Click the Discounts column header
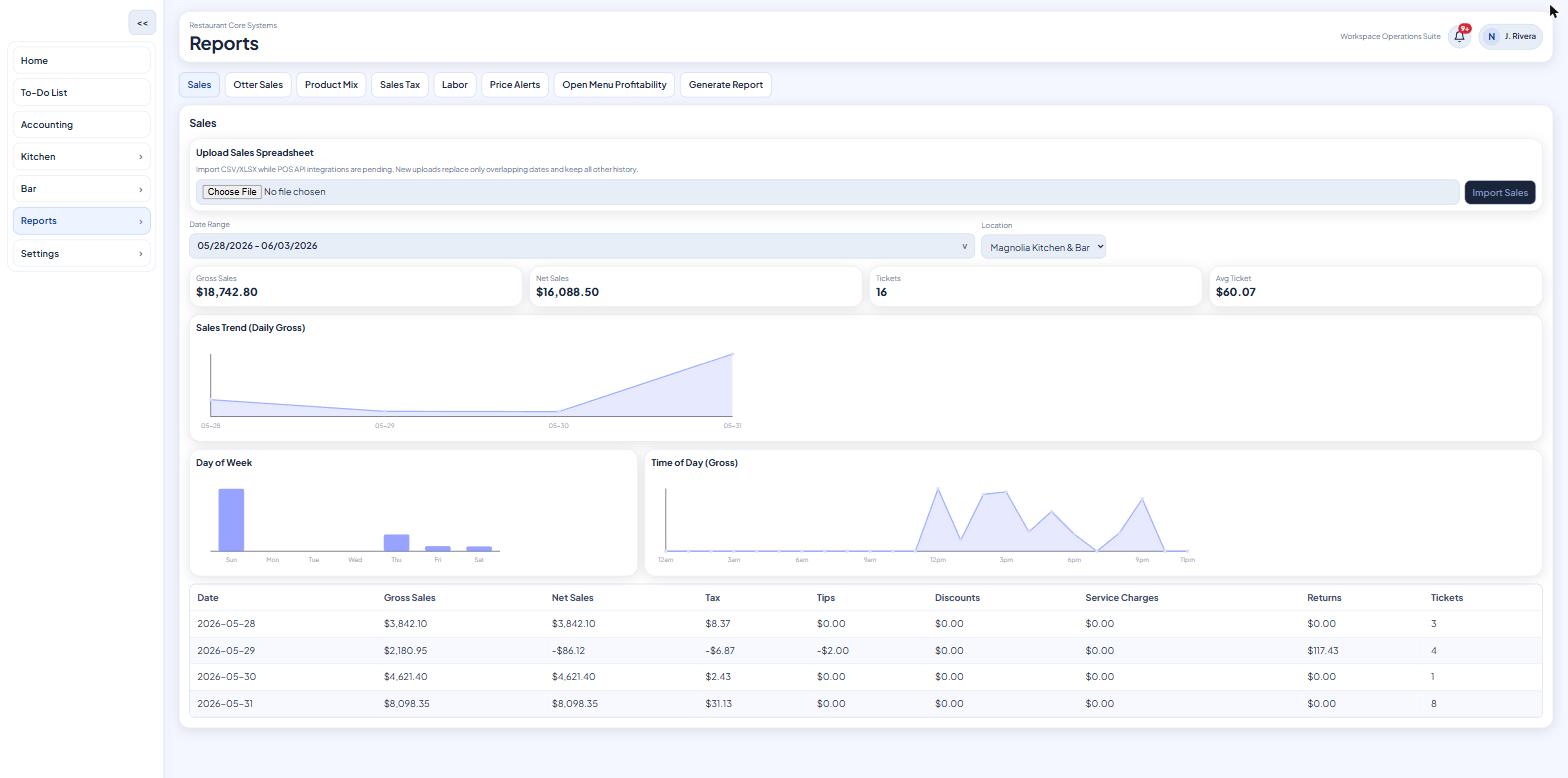 [x=957, y=598]
